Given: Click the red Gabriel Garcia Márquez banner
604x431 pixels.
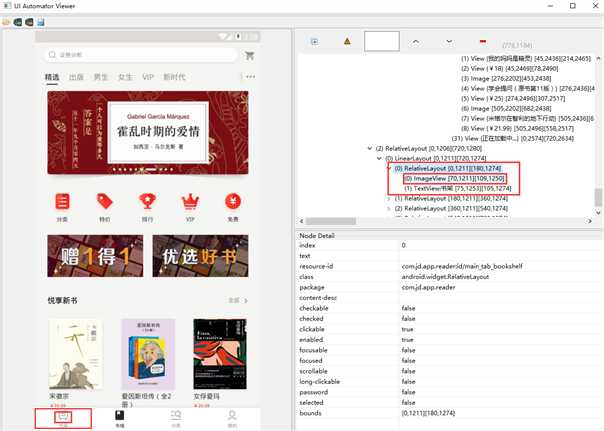Looking at the screenshot, I should 148,132.
